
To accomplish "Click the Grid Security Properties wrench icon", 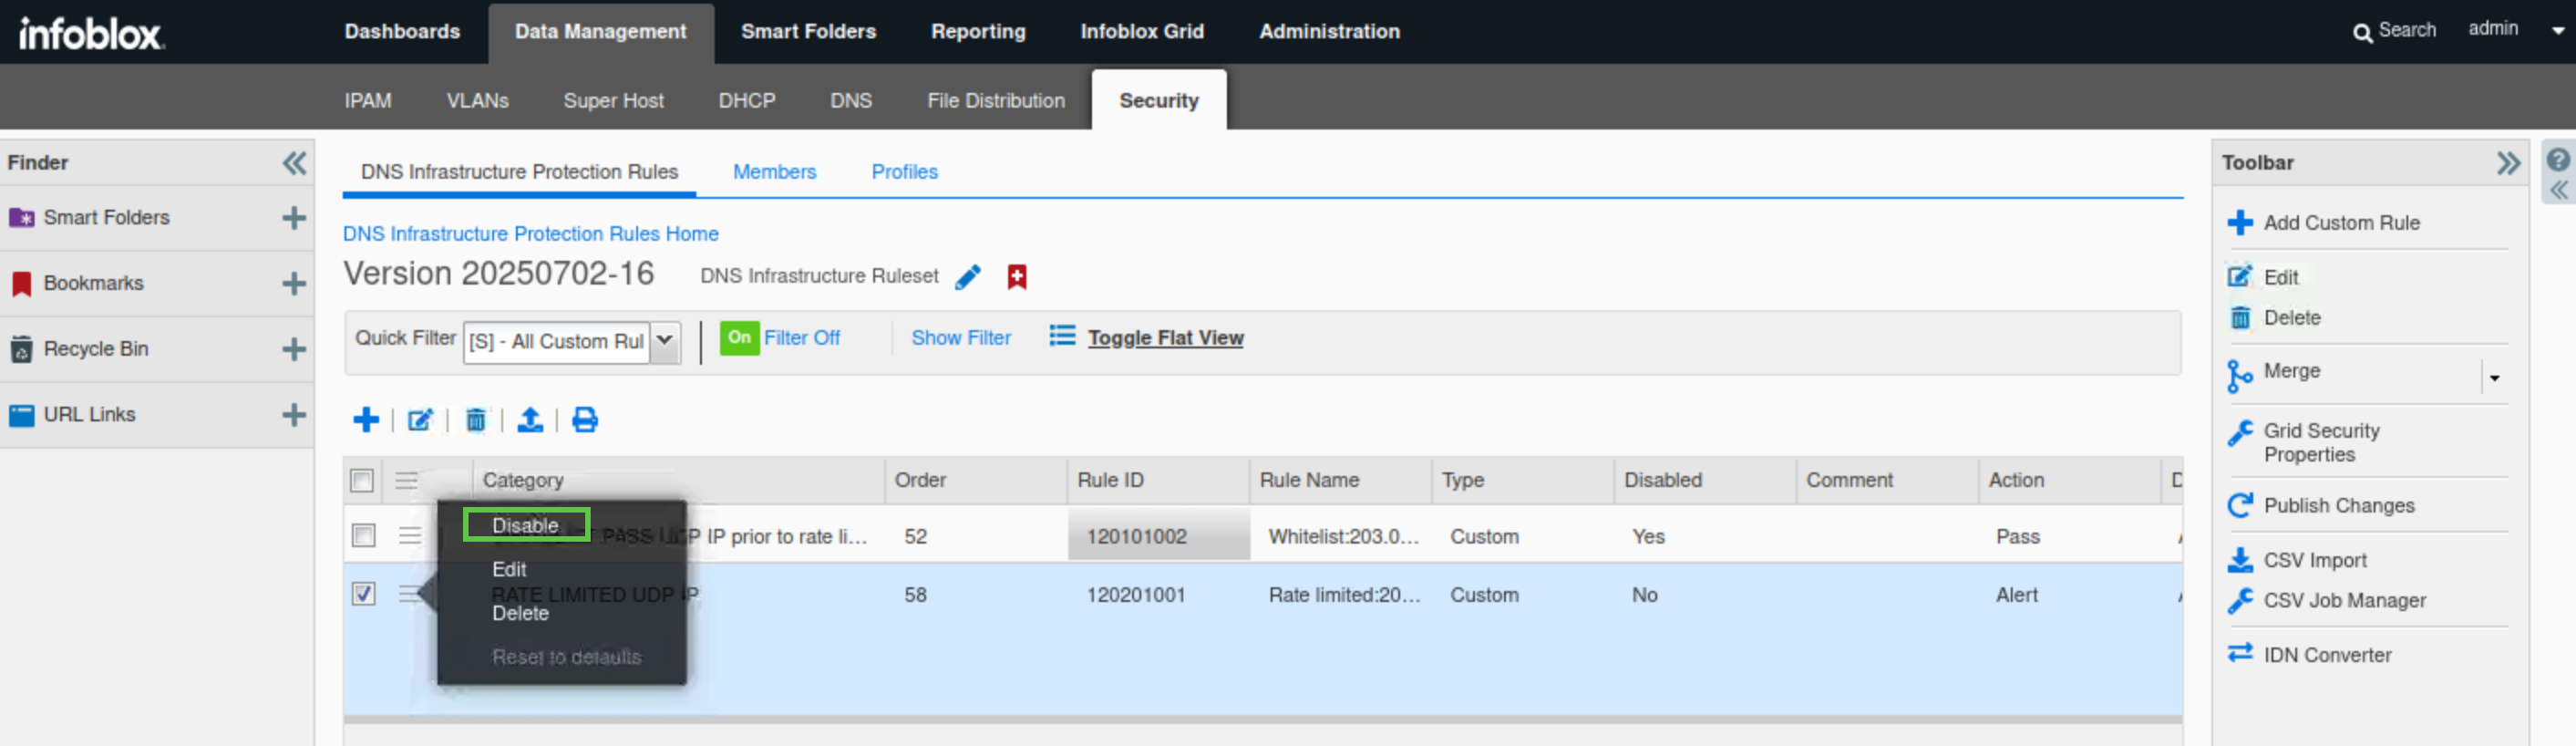I will coord(2240,433).
